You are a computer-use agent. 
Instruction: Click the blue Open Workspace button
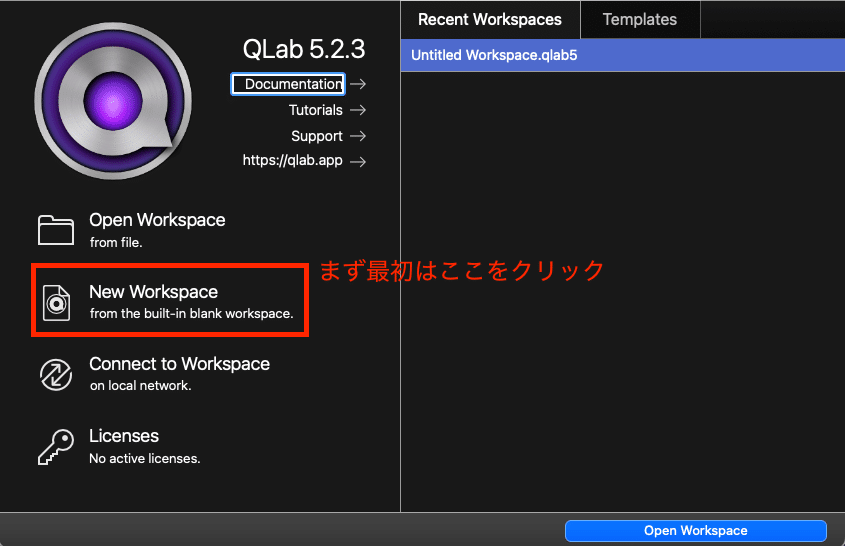[696, 531]
